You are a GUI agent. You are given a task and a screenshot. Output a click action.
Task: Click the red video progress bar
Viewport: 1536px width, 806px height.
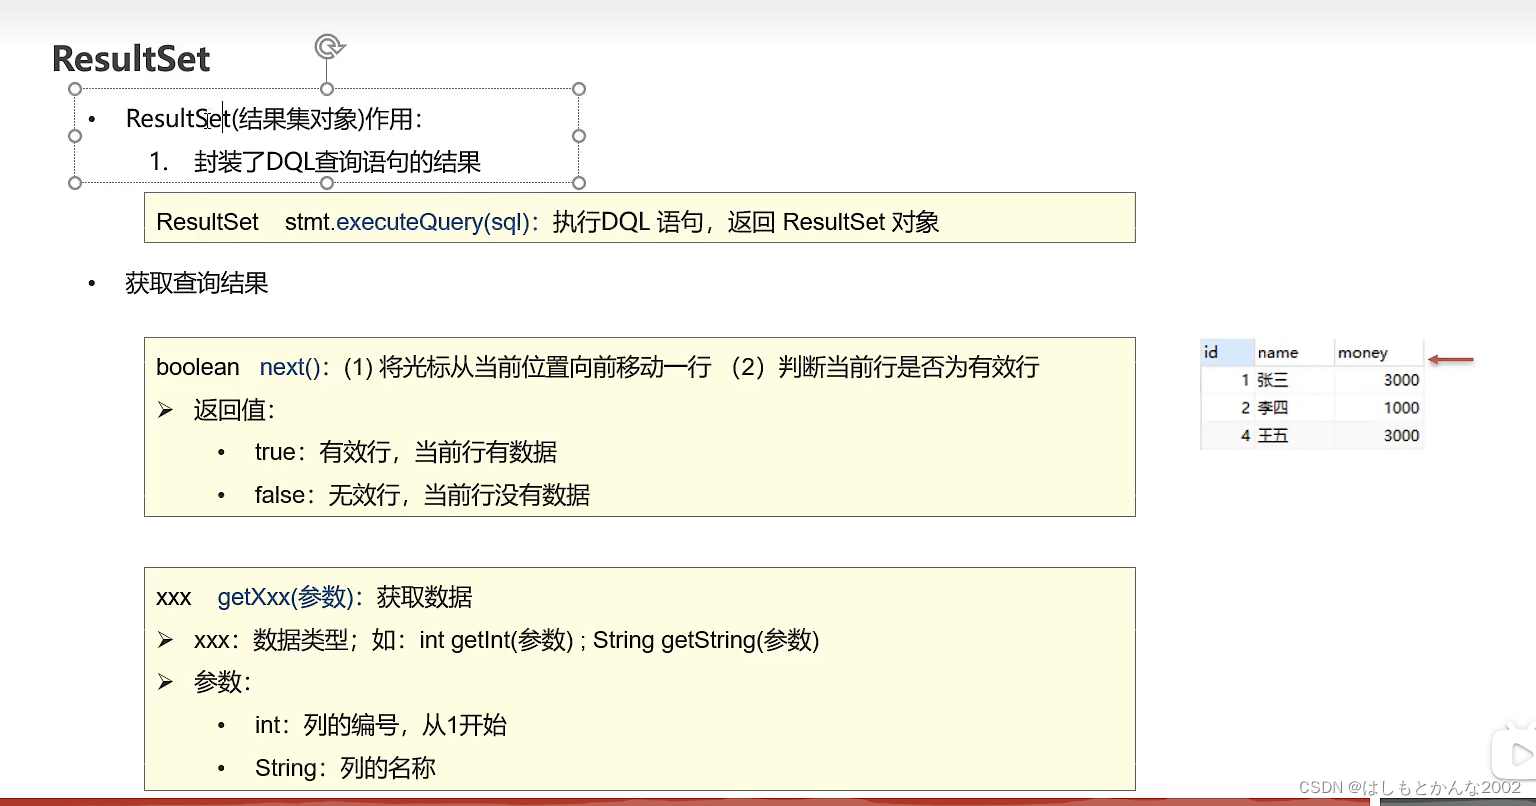coord(685,802)
